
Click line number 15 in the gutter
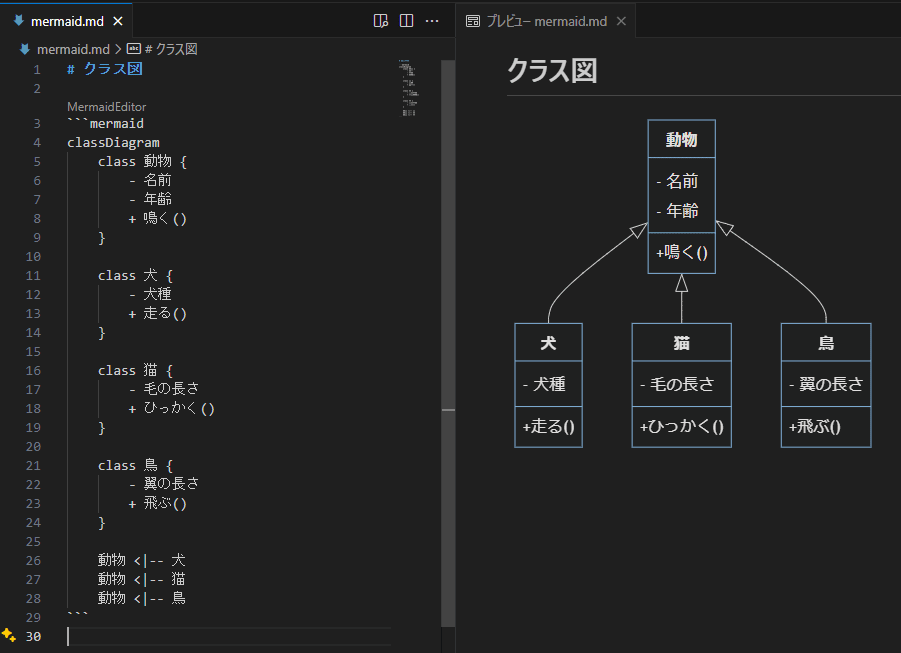[x=33, y=351]
